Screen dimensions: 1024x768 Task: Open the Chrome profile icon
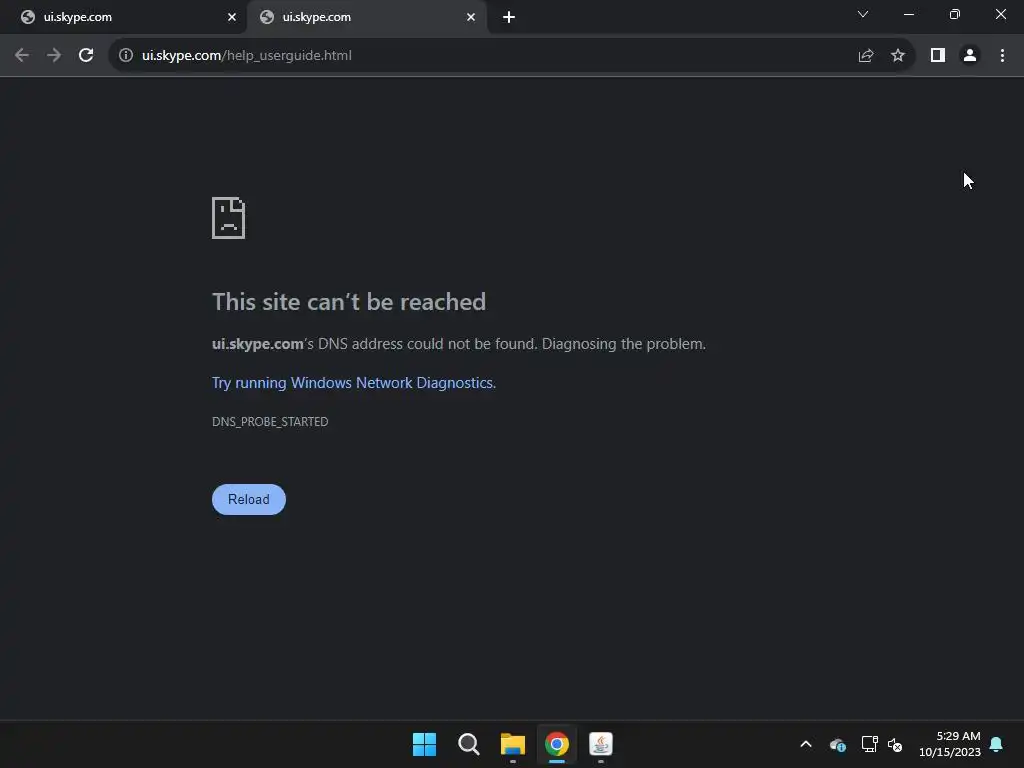click(x=970, y=56)
